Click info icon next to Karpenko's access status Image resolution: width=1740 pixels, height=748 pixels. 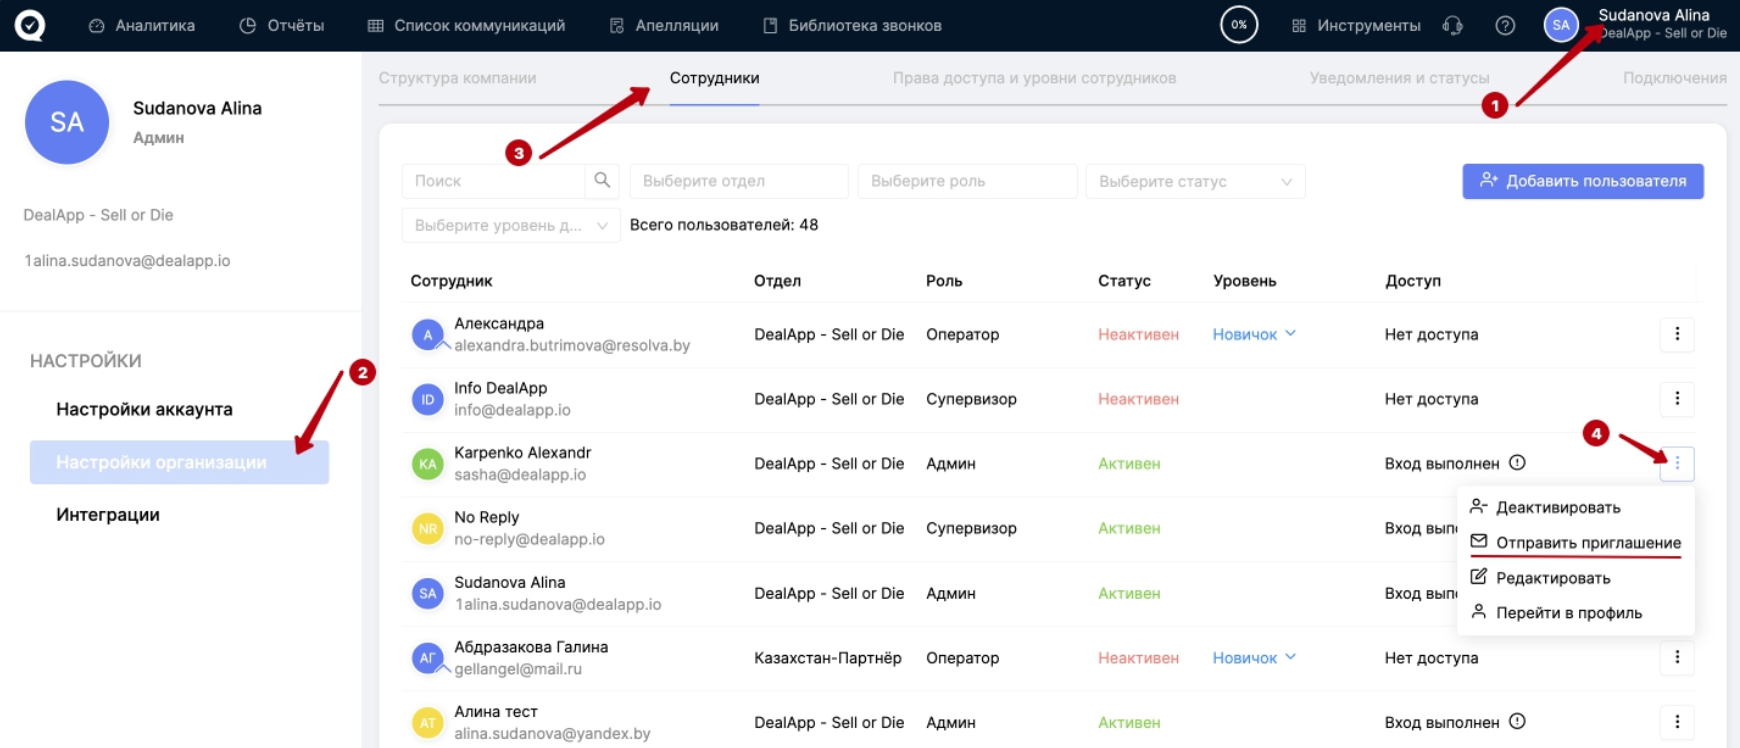coord(1517,463)
